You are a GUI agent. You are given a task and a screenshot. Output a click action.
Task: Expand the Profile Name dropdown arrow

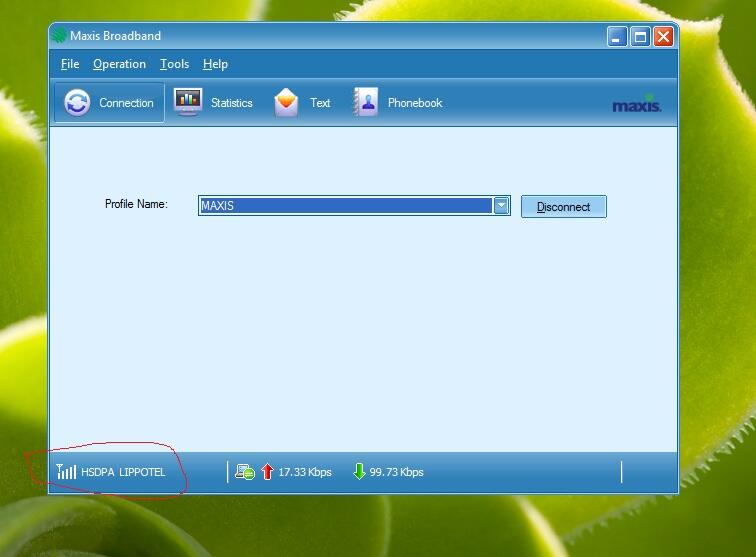click(x=501, y=205)
